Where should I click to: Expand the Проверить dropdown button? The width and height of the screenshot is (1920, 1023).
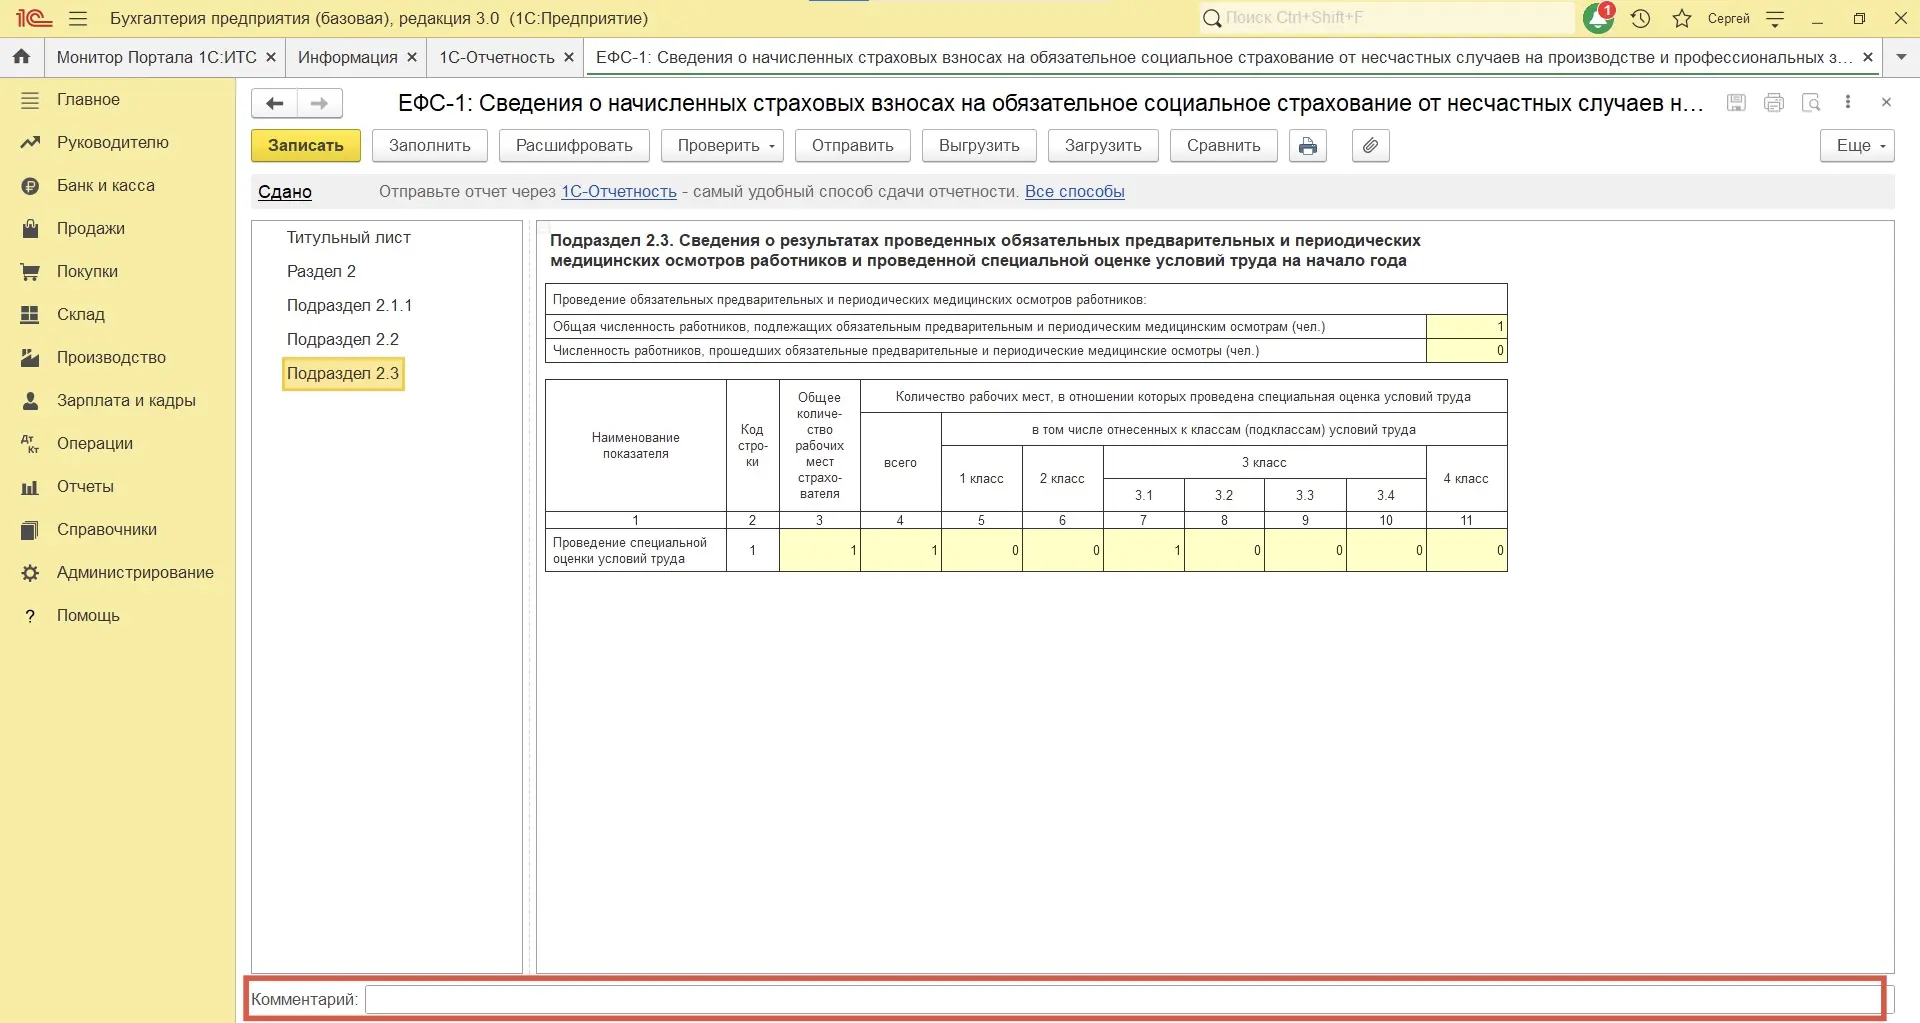[x=722, y=146]
